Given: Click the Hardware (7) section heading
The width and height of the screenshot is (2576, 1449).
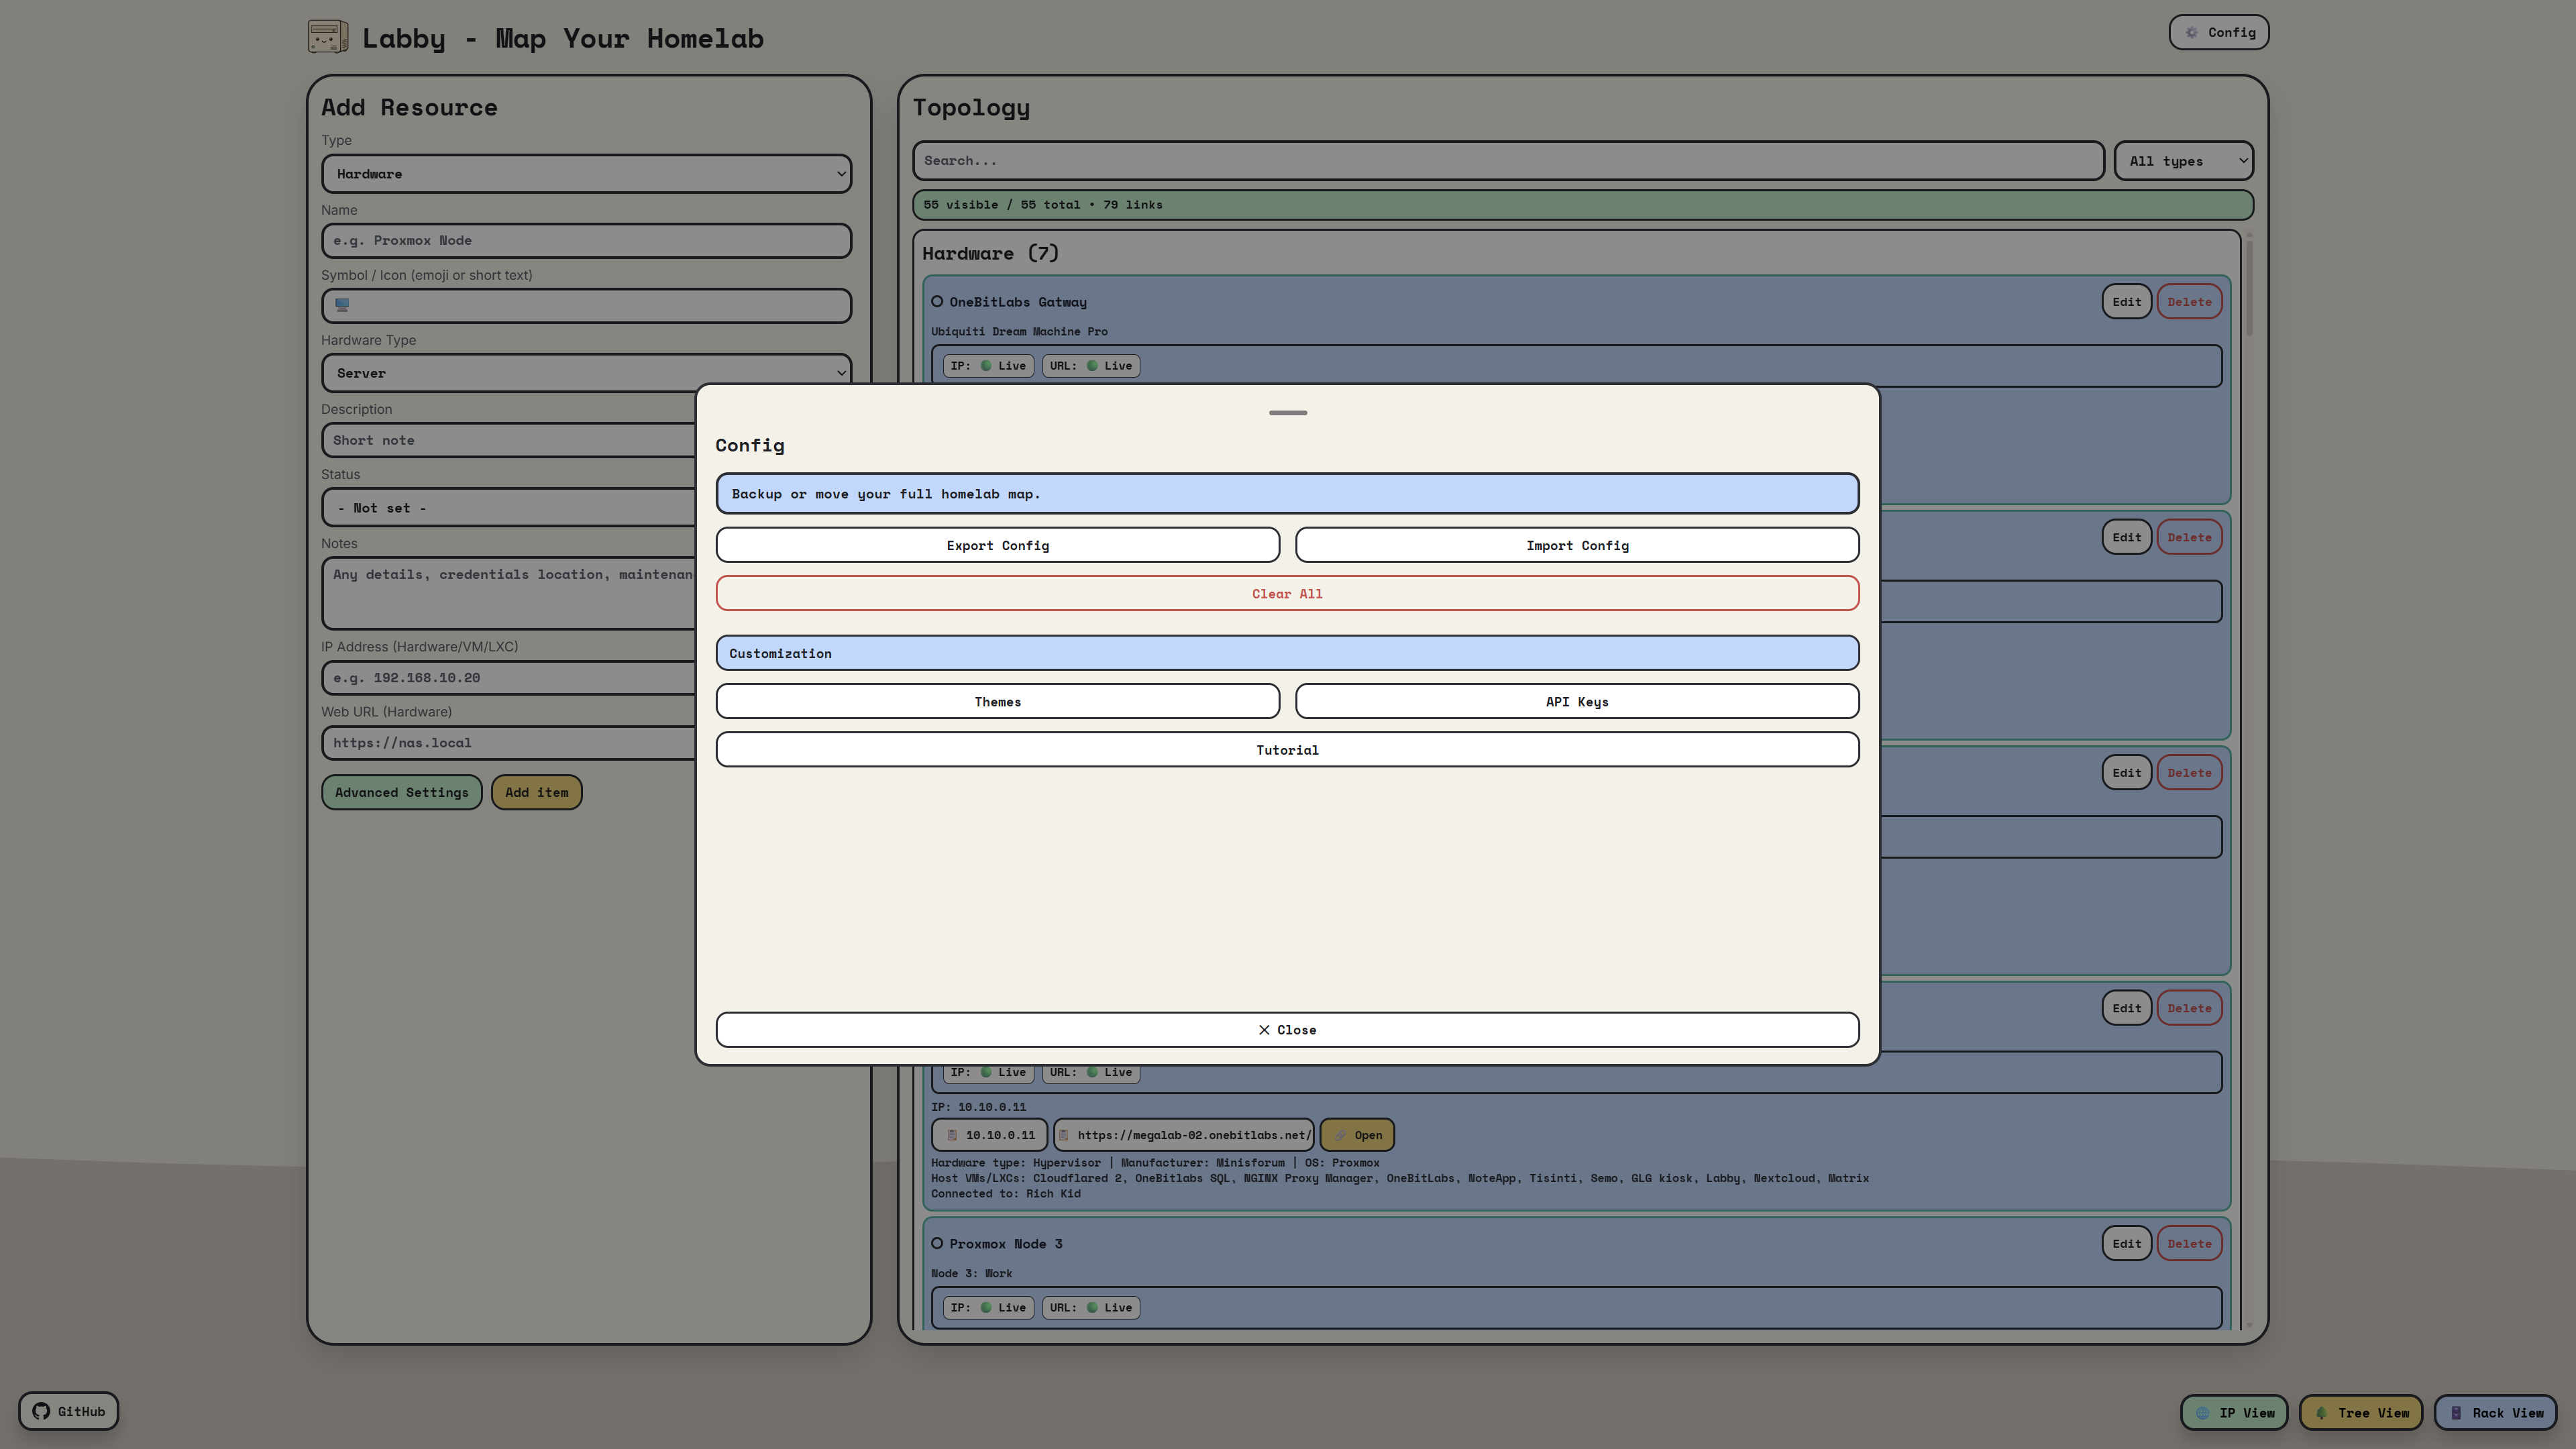Looking at the screenshot, I should pyautogui.click(x=990, y=254).
